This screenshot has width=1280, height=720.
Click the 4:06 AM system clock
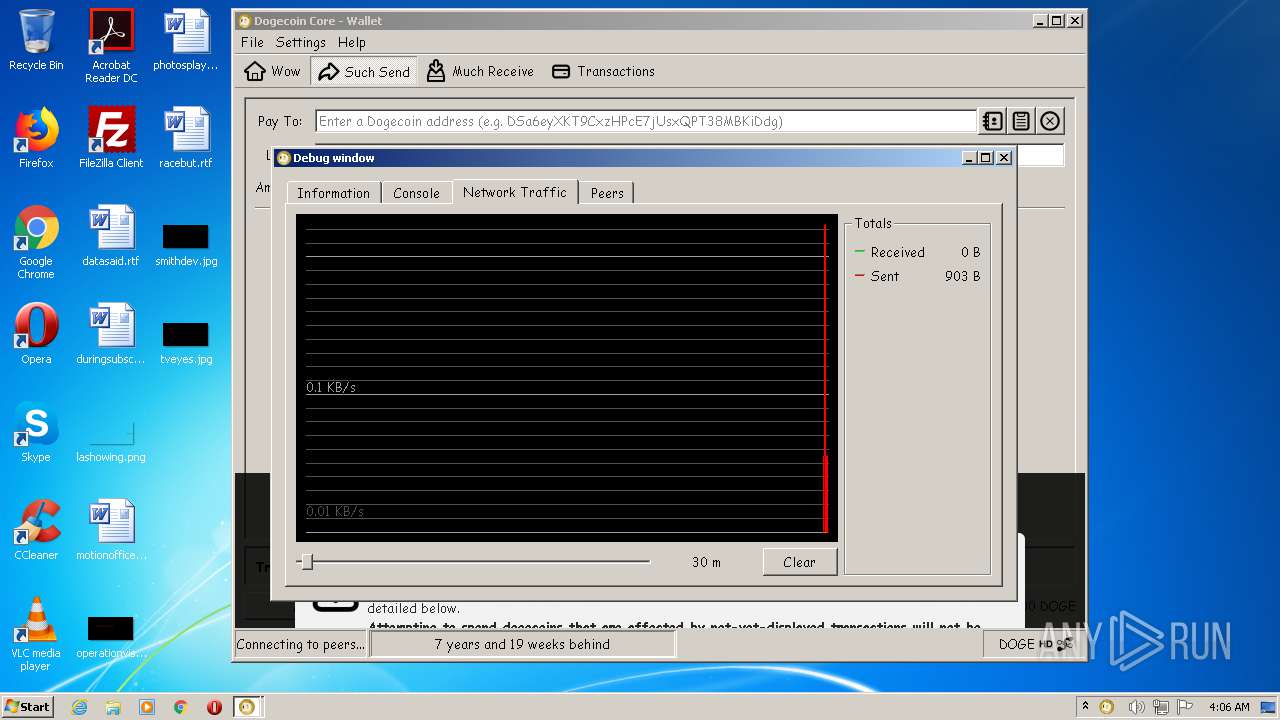1229,707
